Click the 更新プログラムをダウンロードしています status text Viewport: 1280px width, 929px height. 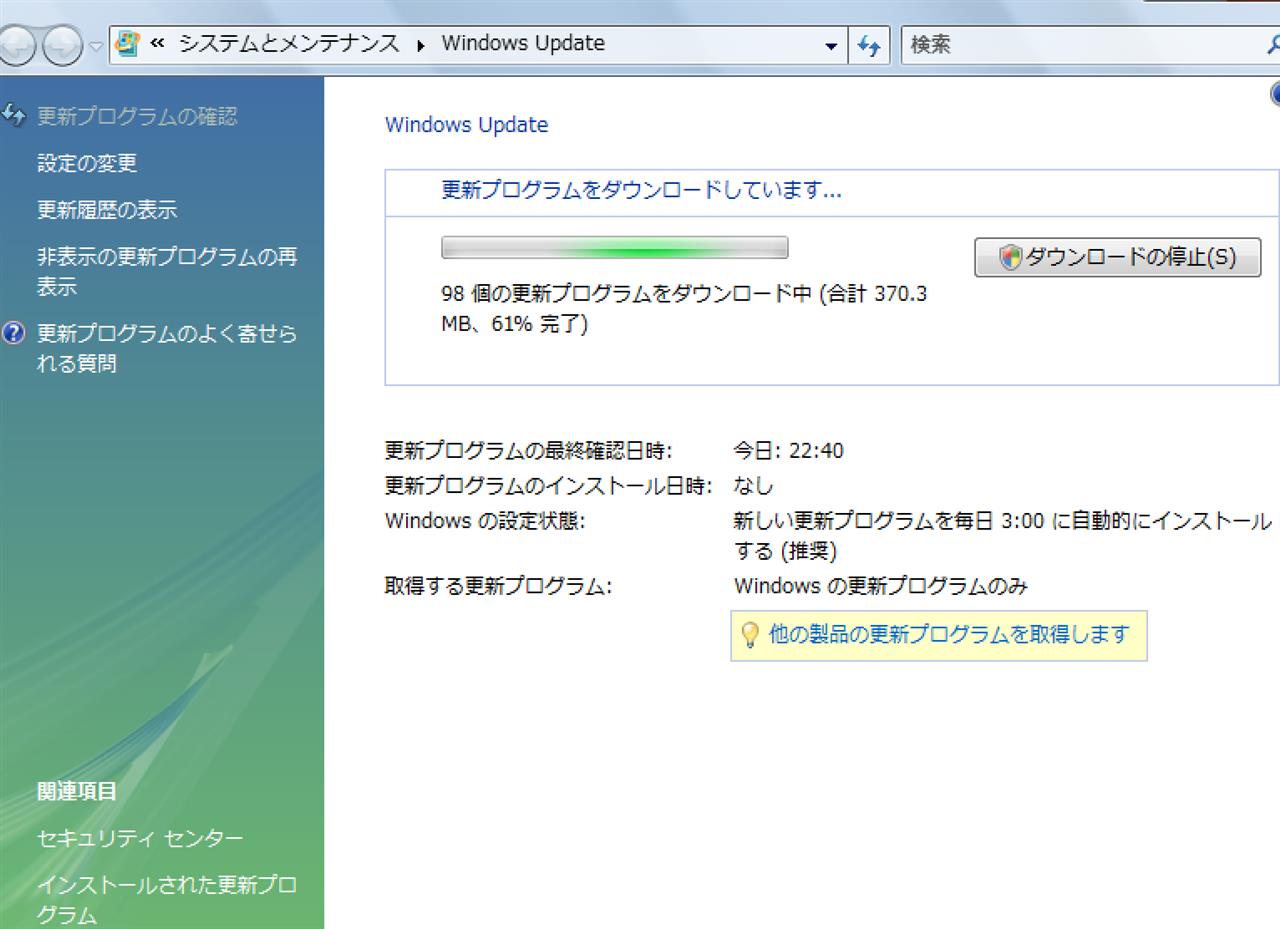coord(641,190)
